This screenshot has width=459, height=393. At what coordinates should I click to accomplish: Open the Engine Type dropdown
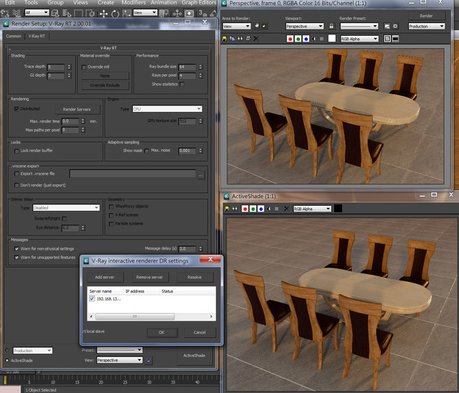pos(167,109)
